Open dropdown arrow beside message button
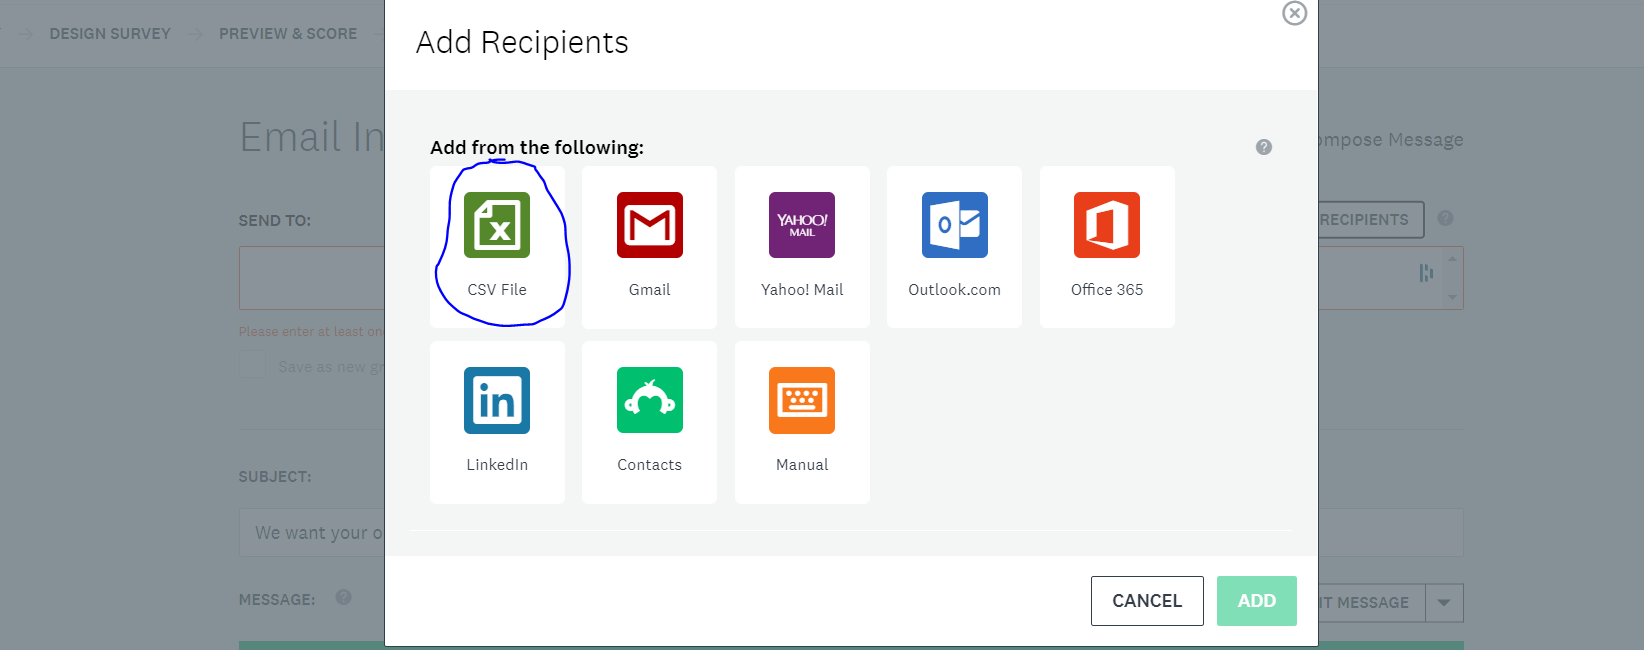 (1444, 603)
